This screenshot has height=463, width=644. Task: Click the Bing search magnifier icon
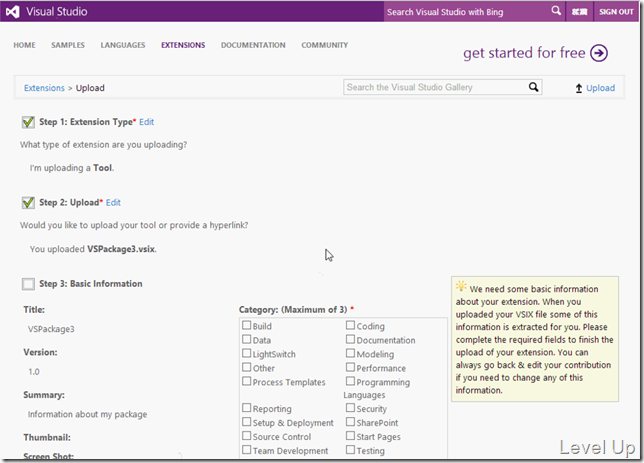coord(556,11)
